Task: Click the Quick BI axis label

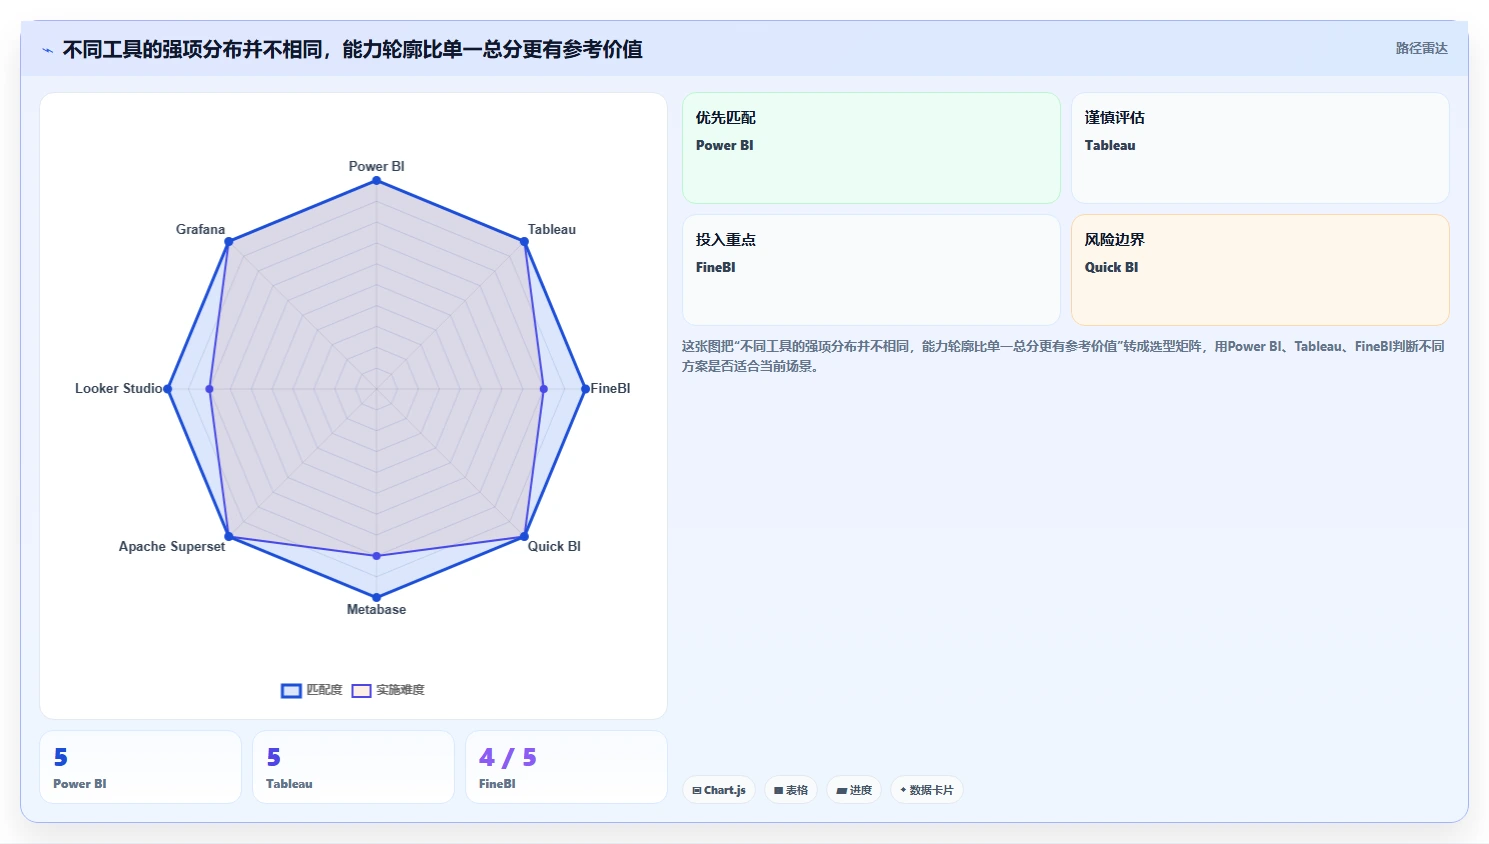Action: coord(554,546)
